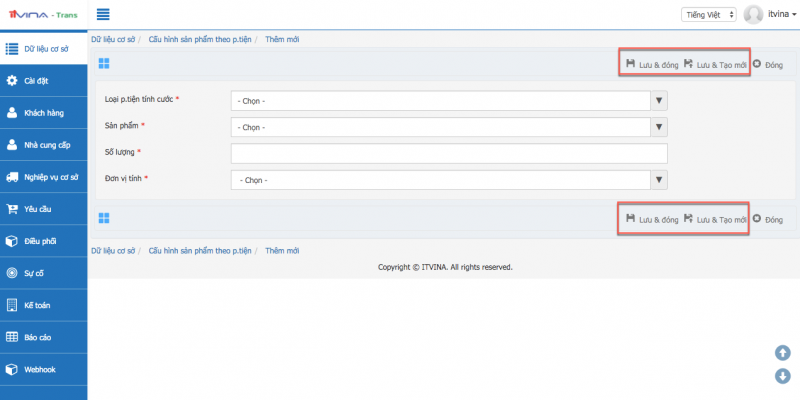The image size is (800, 400).
Task: Click the ITVINA Trans logo
Action: [43, 14]
